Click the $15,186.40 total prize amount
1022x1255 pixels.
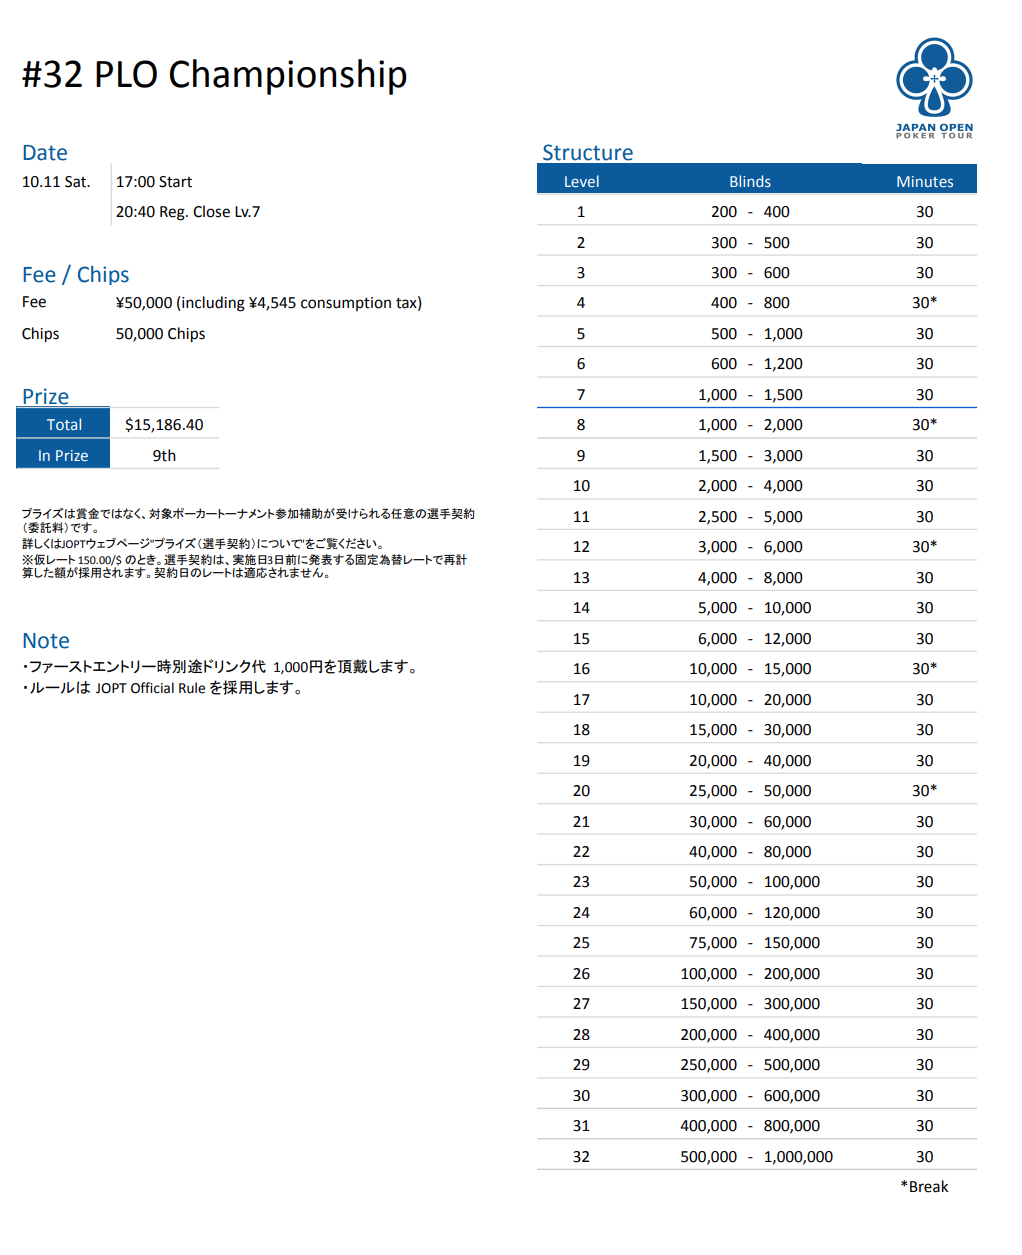click(x=164, y=425)
